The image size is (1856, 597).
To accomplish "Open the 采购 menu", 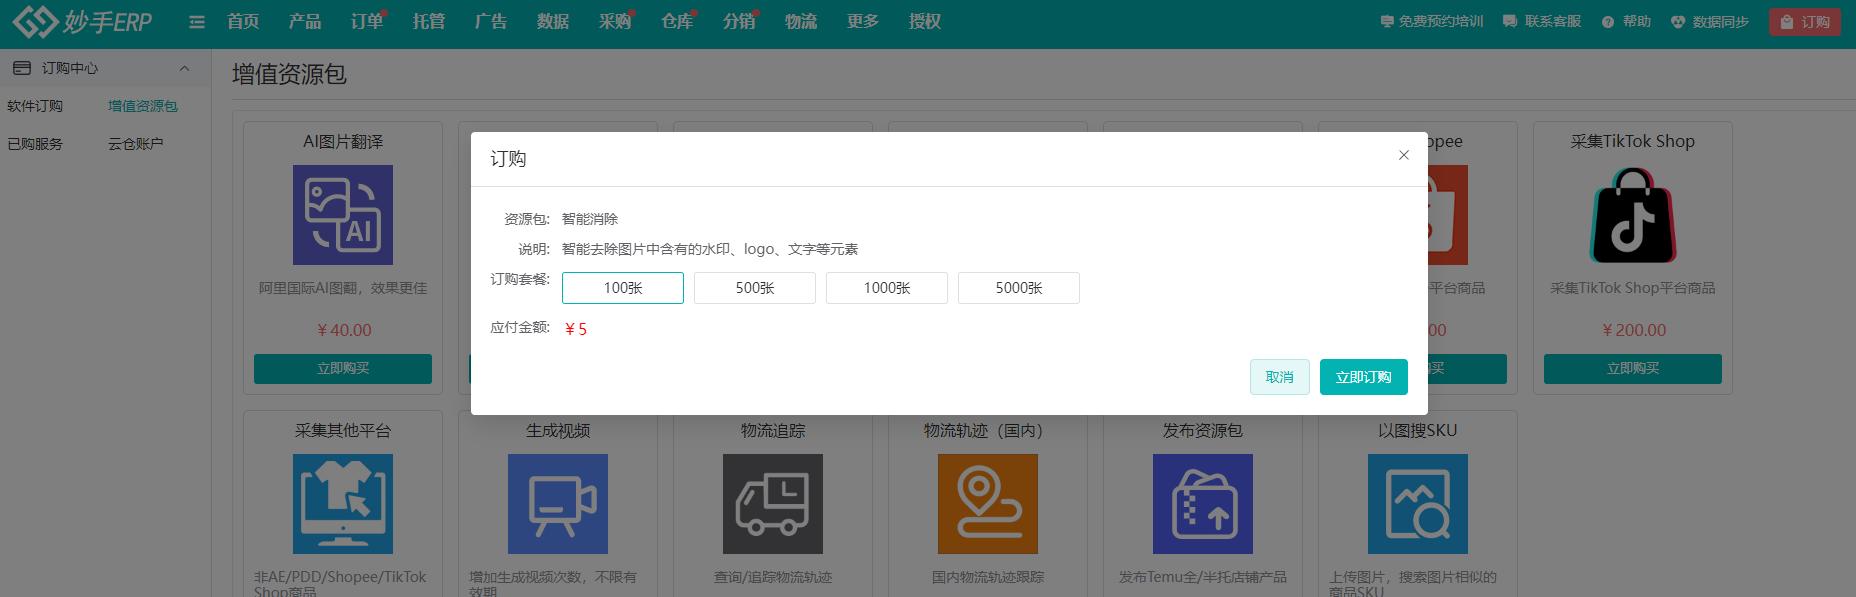I will click(615, 22).
